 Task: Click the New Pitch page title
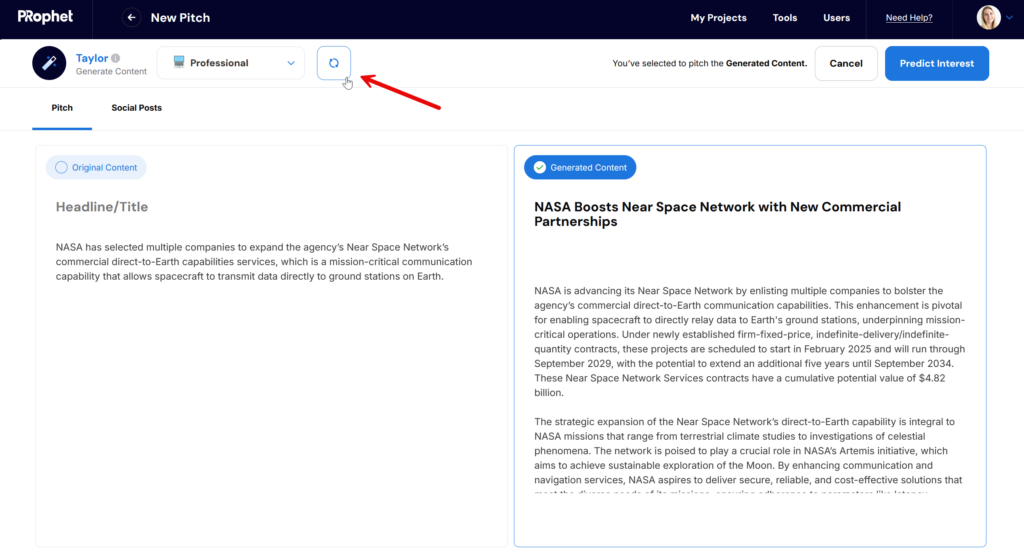[180, 18]
